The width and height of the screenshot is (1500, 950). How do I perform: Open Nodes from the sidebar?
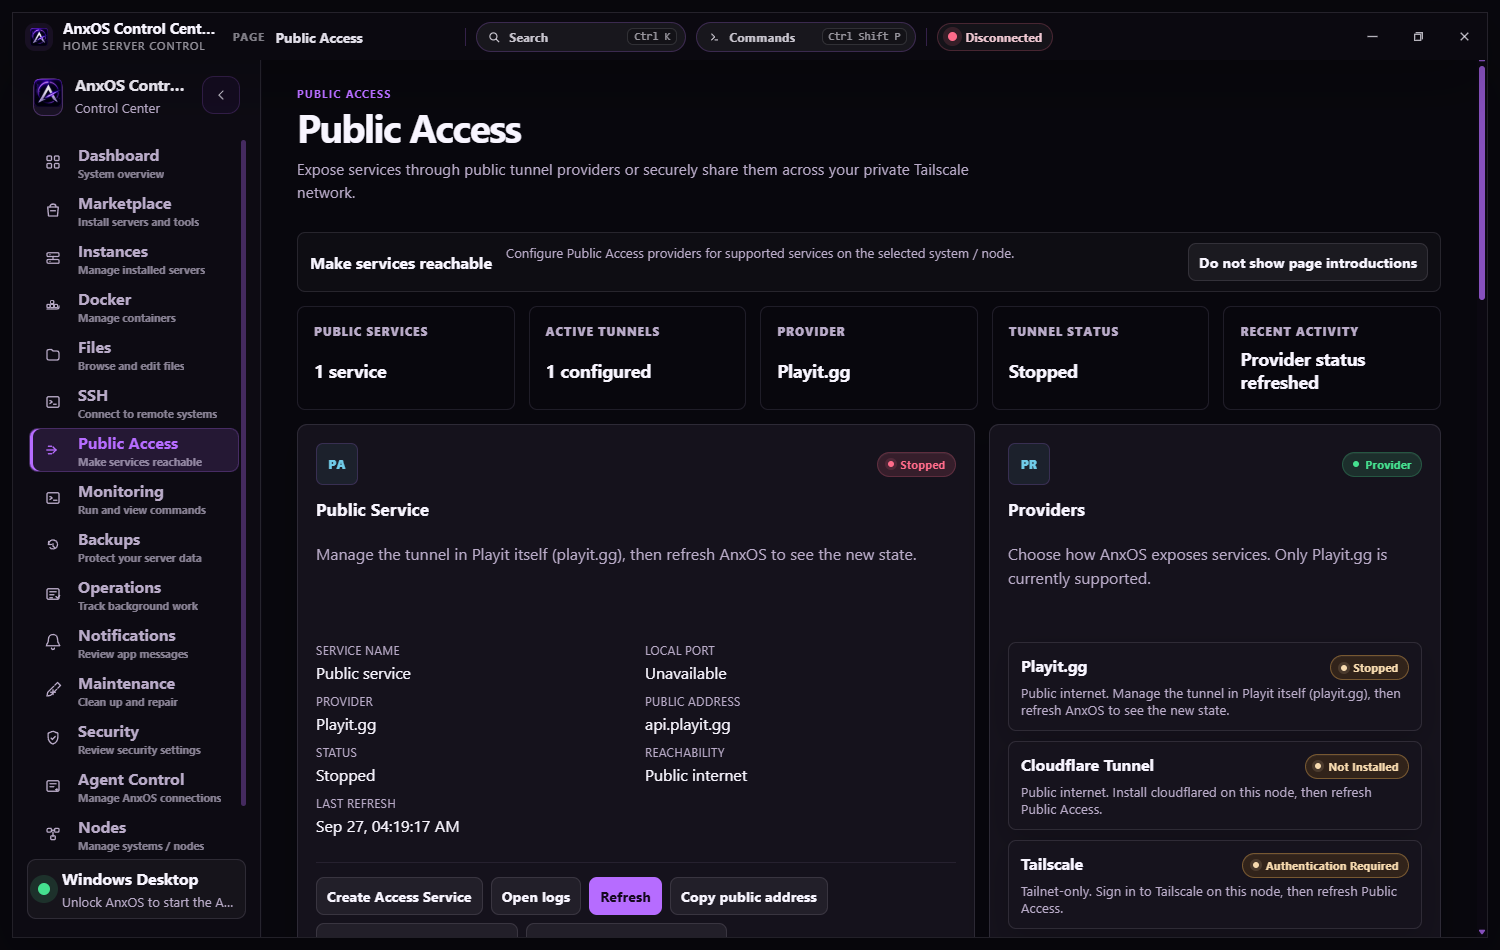tap(135, 835)
